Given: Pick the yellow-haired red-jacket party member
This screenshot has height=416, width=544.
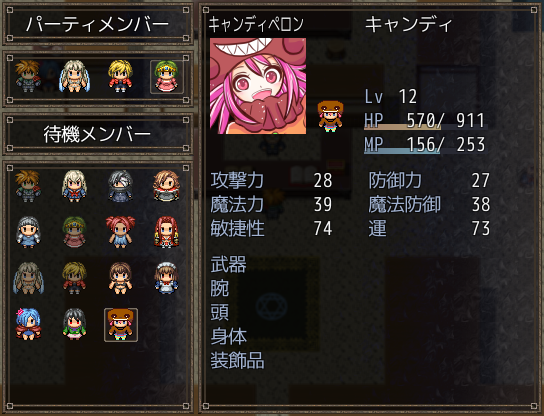Looking at the screenshot, I should (x=120, y=77).
